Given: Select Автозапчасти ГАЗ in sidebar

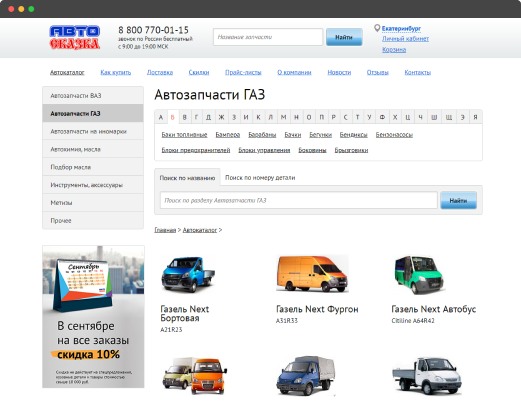Looking at the screenshot, I should tap(93, 114).
